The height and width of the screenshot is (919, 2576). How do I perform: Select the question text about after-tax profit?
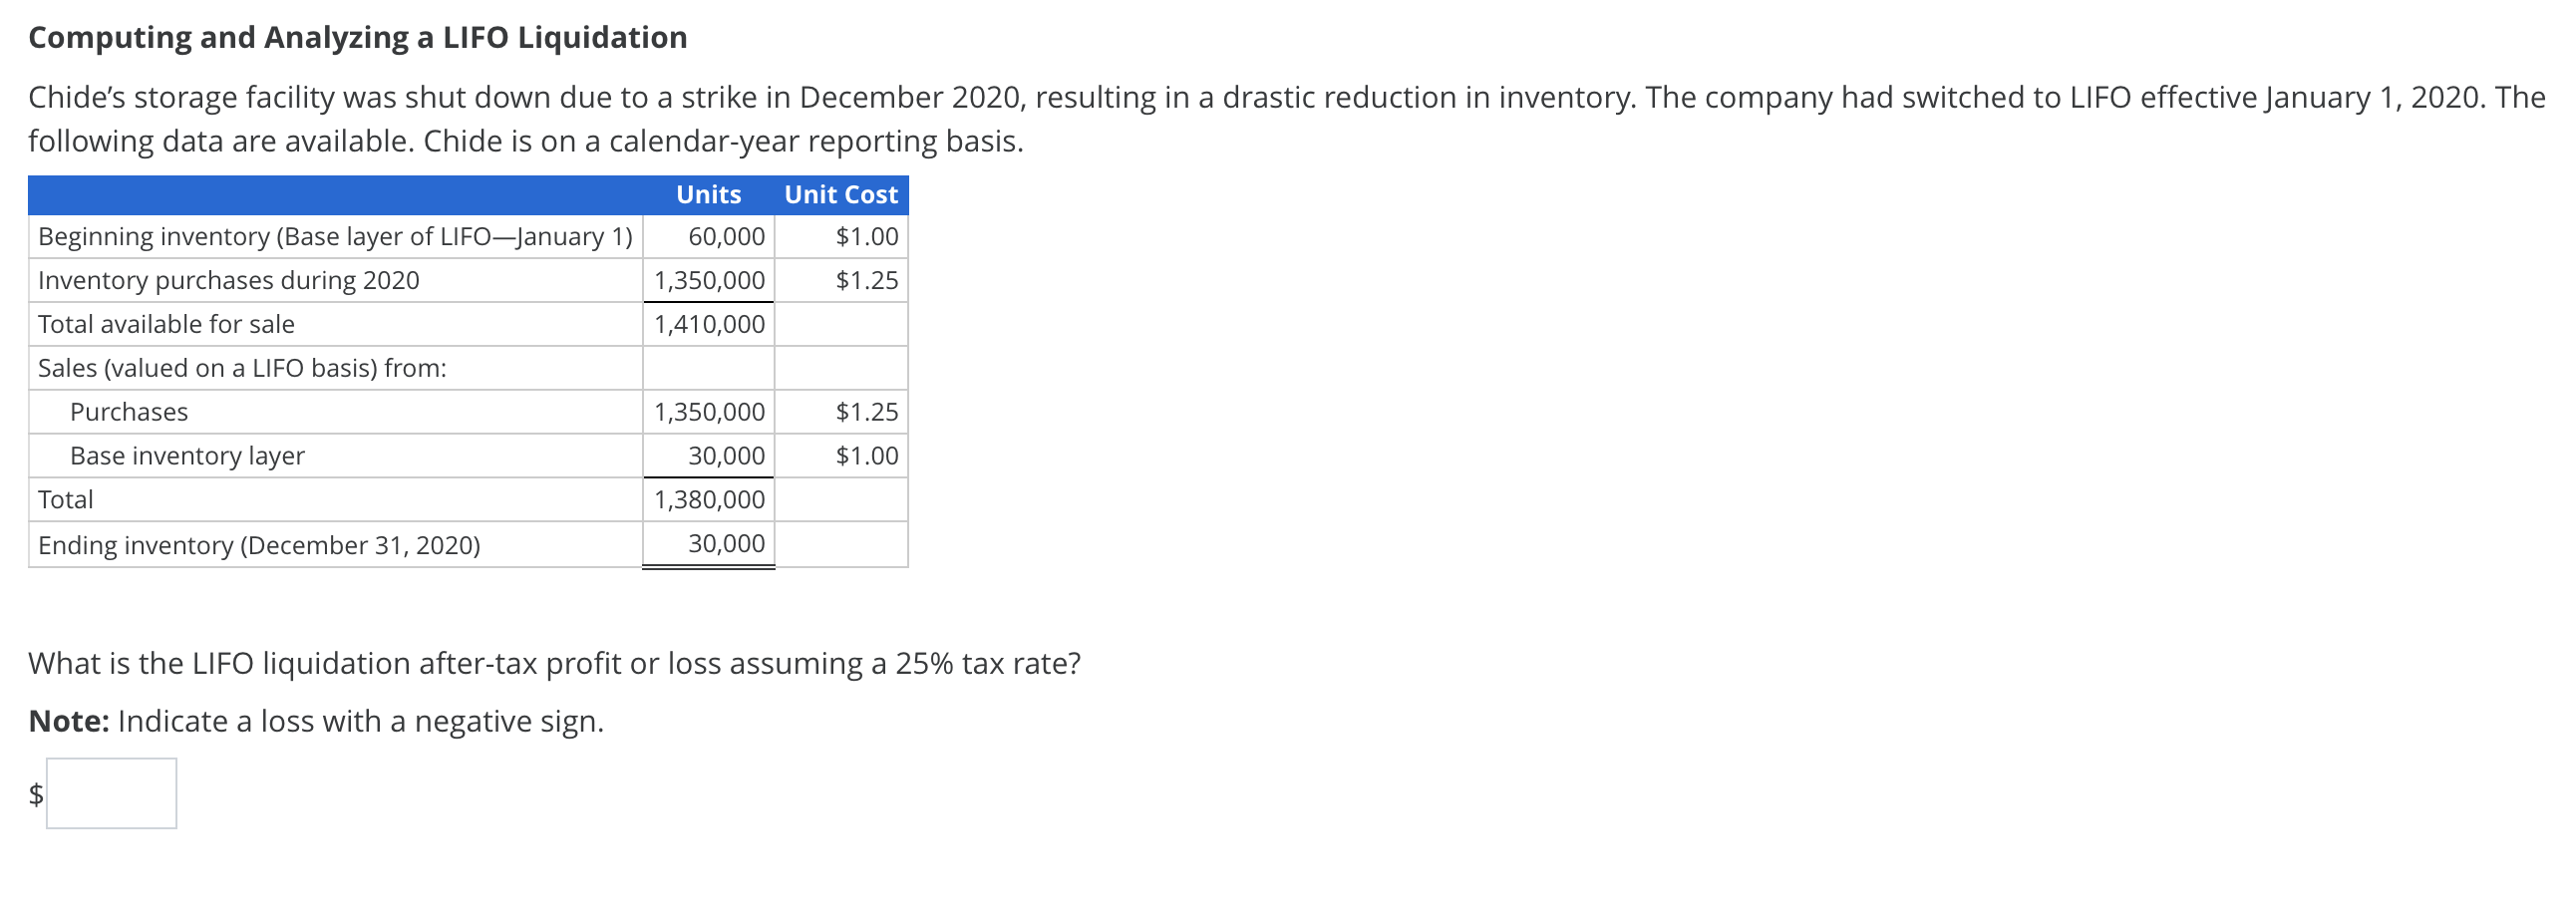pos(554,661)
